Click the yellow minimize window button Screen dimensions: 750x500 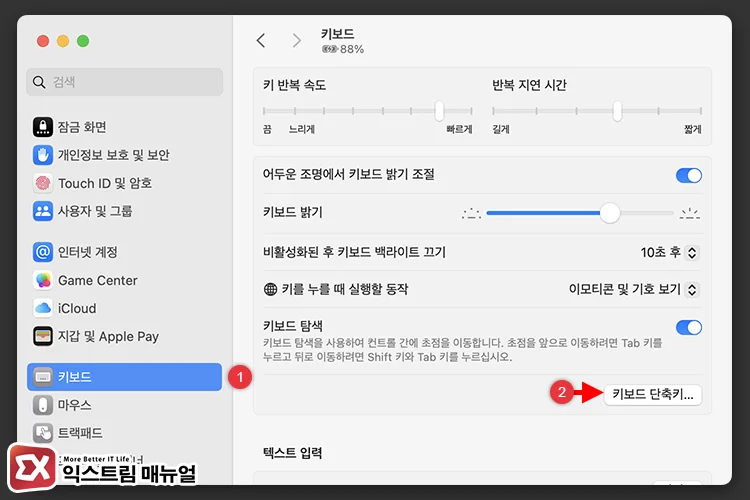point(63,41)
